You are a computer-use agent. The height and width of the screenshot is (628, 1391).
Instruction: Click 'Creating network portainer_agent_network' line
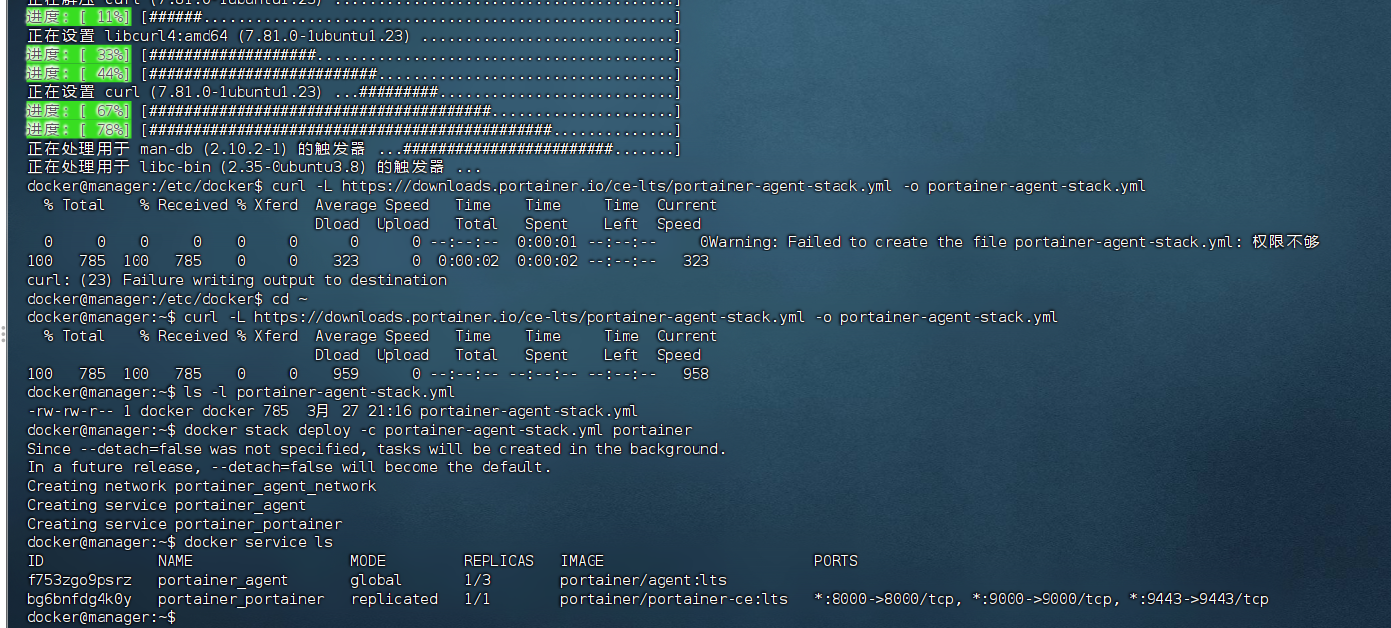[202, 486]
